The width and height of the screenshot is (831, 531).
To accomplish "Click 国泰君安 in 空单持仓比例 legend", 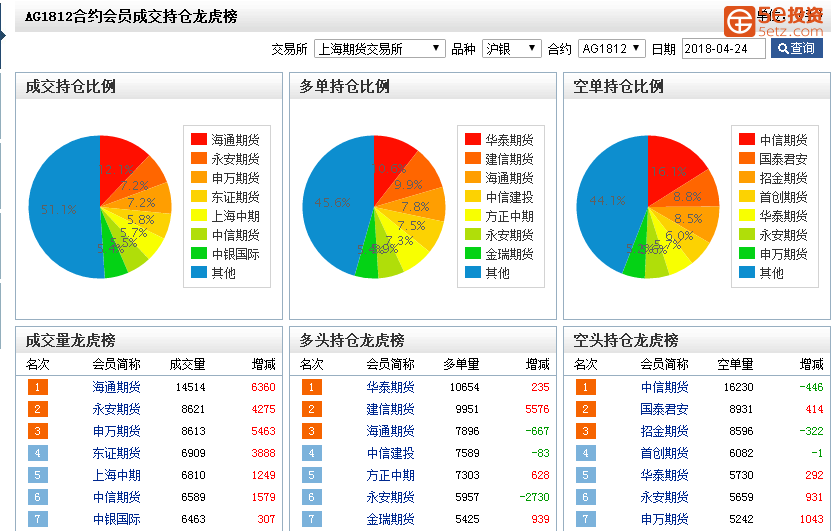I will pyautogui.click(x=783, y=159).
